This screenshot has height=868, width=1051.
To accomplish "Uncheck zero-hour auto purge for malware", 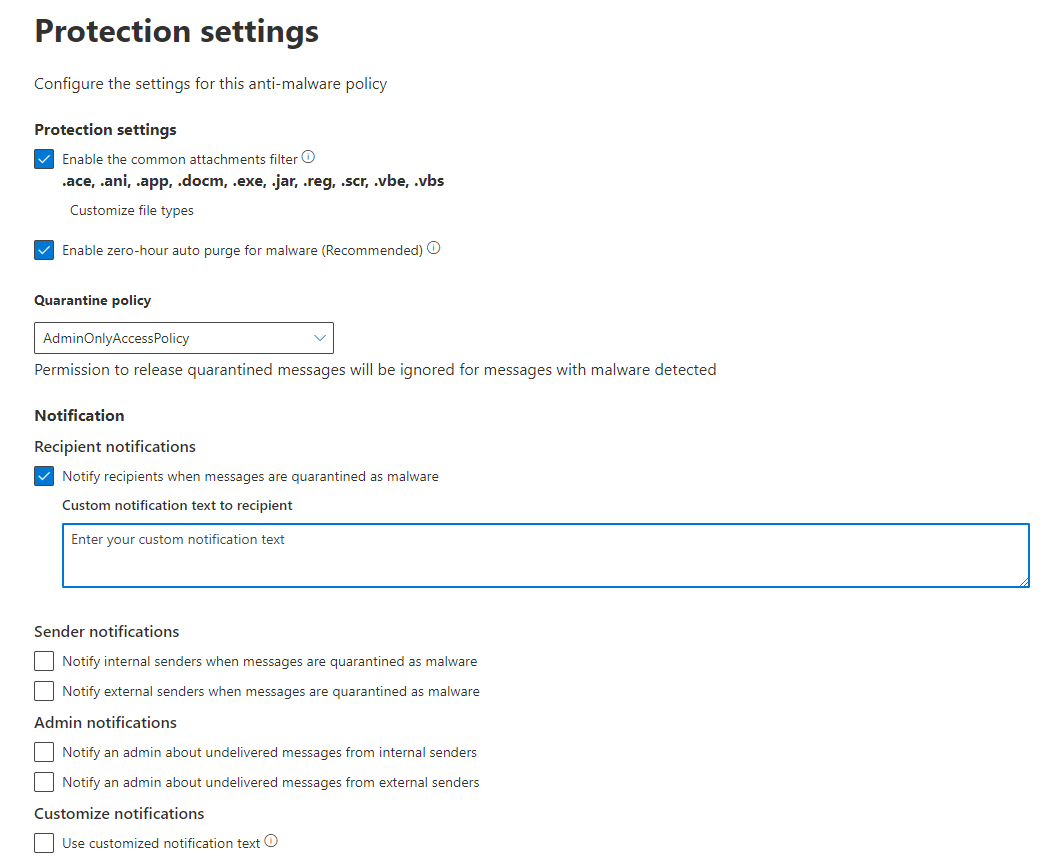I will [44, 249].
